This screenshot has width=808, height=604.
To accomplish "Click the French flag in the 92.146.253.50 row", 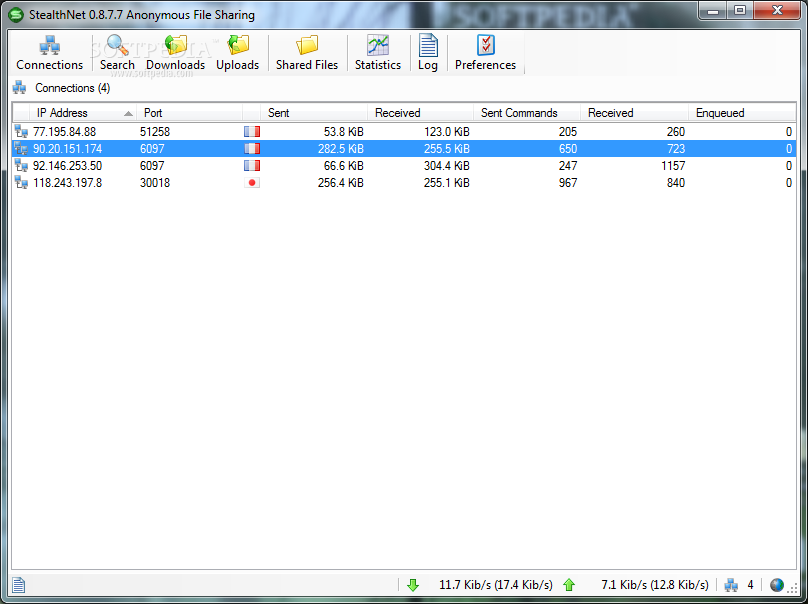I will [252, 166].
